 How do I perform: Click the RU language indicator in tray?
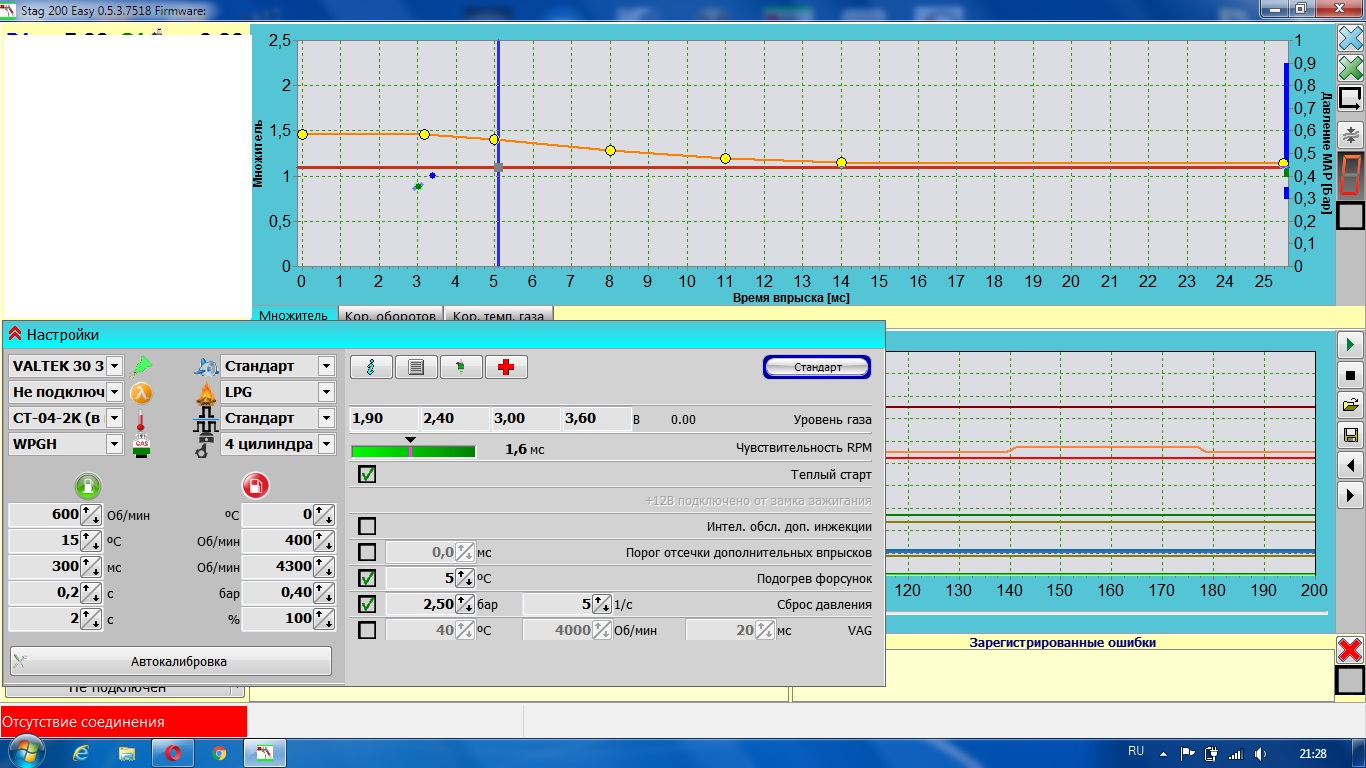coord(1136,751)
